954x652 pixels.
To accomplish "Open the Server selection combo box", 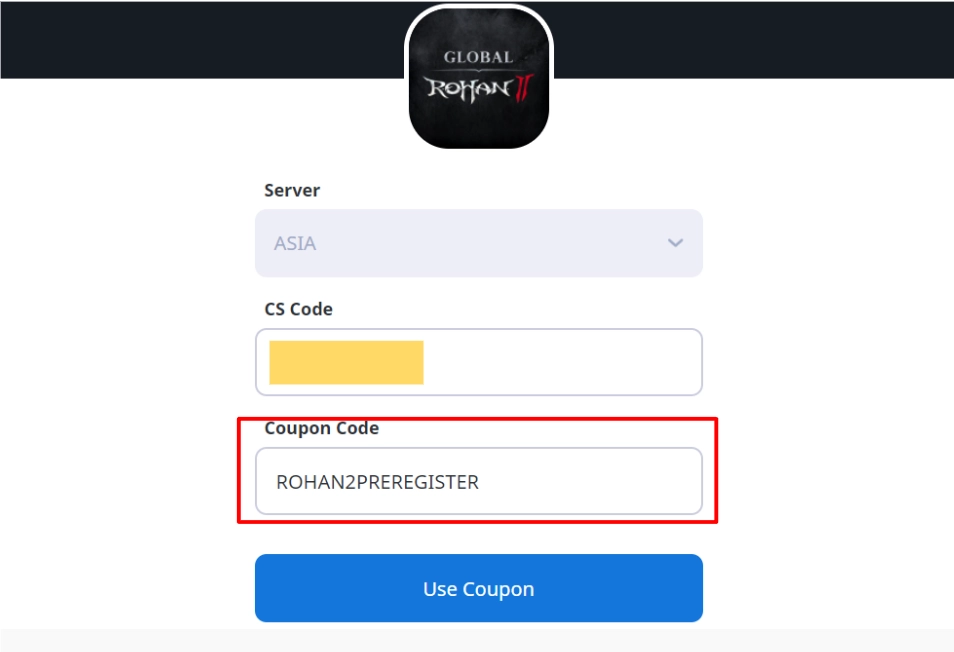I will 478,243.
